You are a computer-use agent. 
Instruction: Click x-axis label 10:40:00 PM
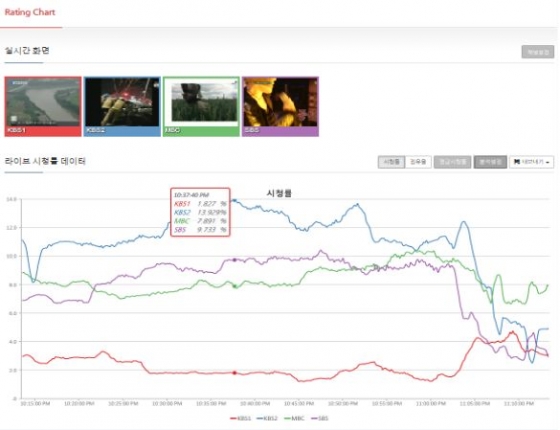pos(255,404)
